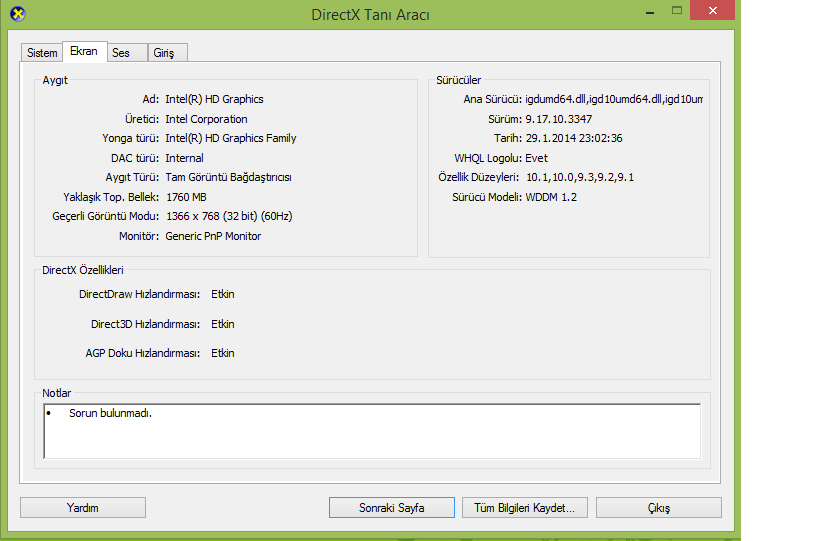Screen dimensions: 819x541
Task: Click Etkin next to Direct3D Hızlandırması
Action: point(223,324)
